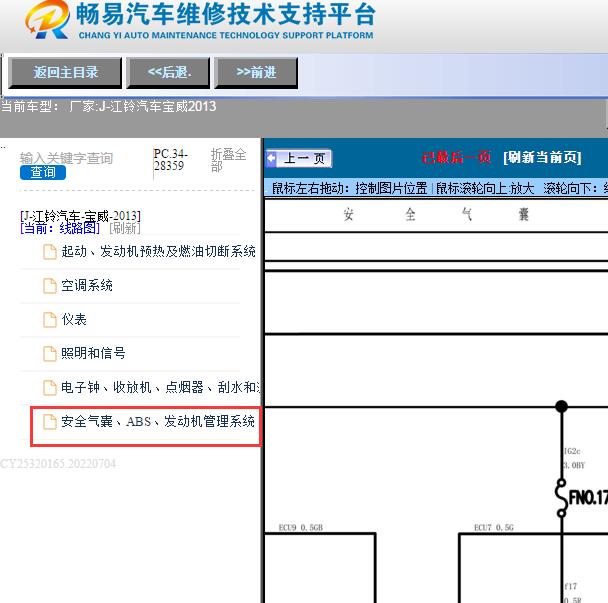Click the page icon beside 仪表
The width and height of the screenshot is (608, 603).
click(50, 320)
